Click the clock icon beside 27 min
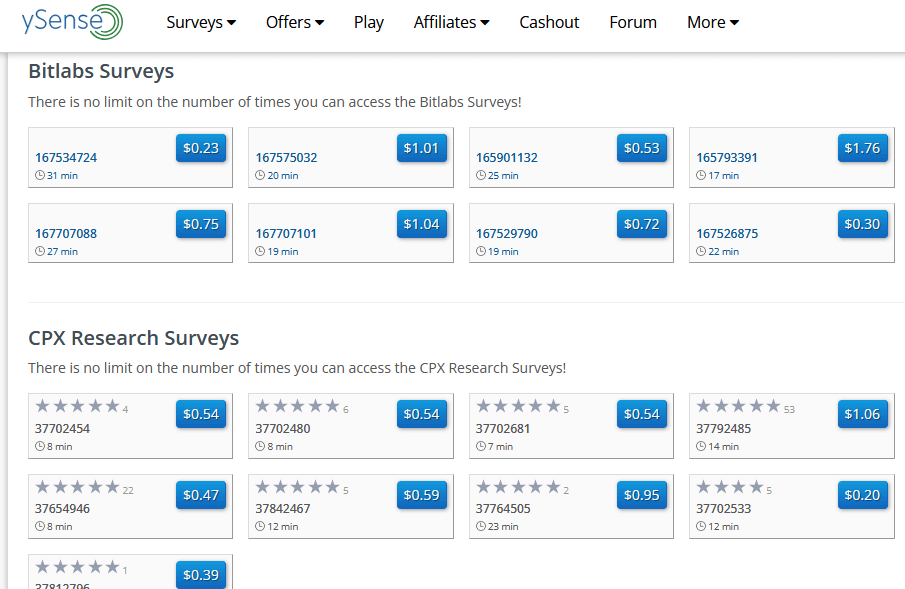This screenshot has height=589, width=905. click(40, 251)
